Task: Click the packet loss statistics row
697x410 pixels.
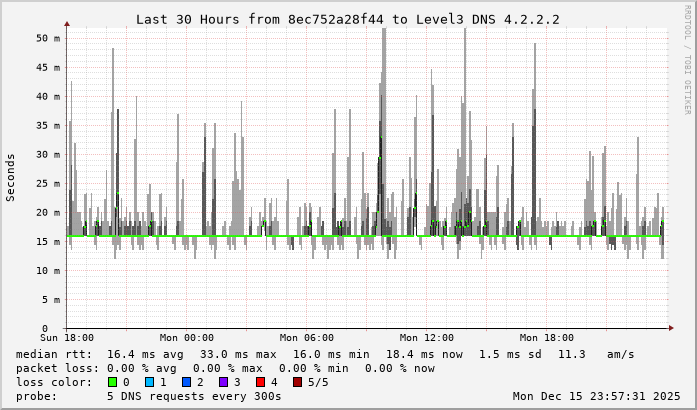Action: pos(225,368)
